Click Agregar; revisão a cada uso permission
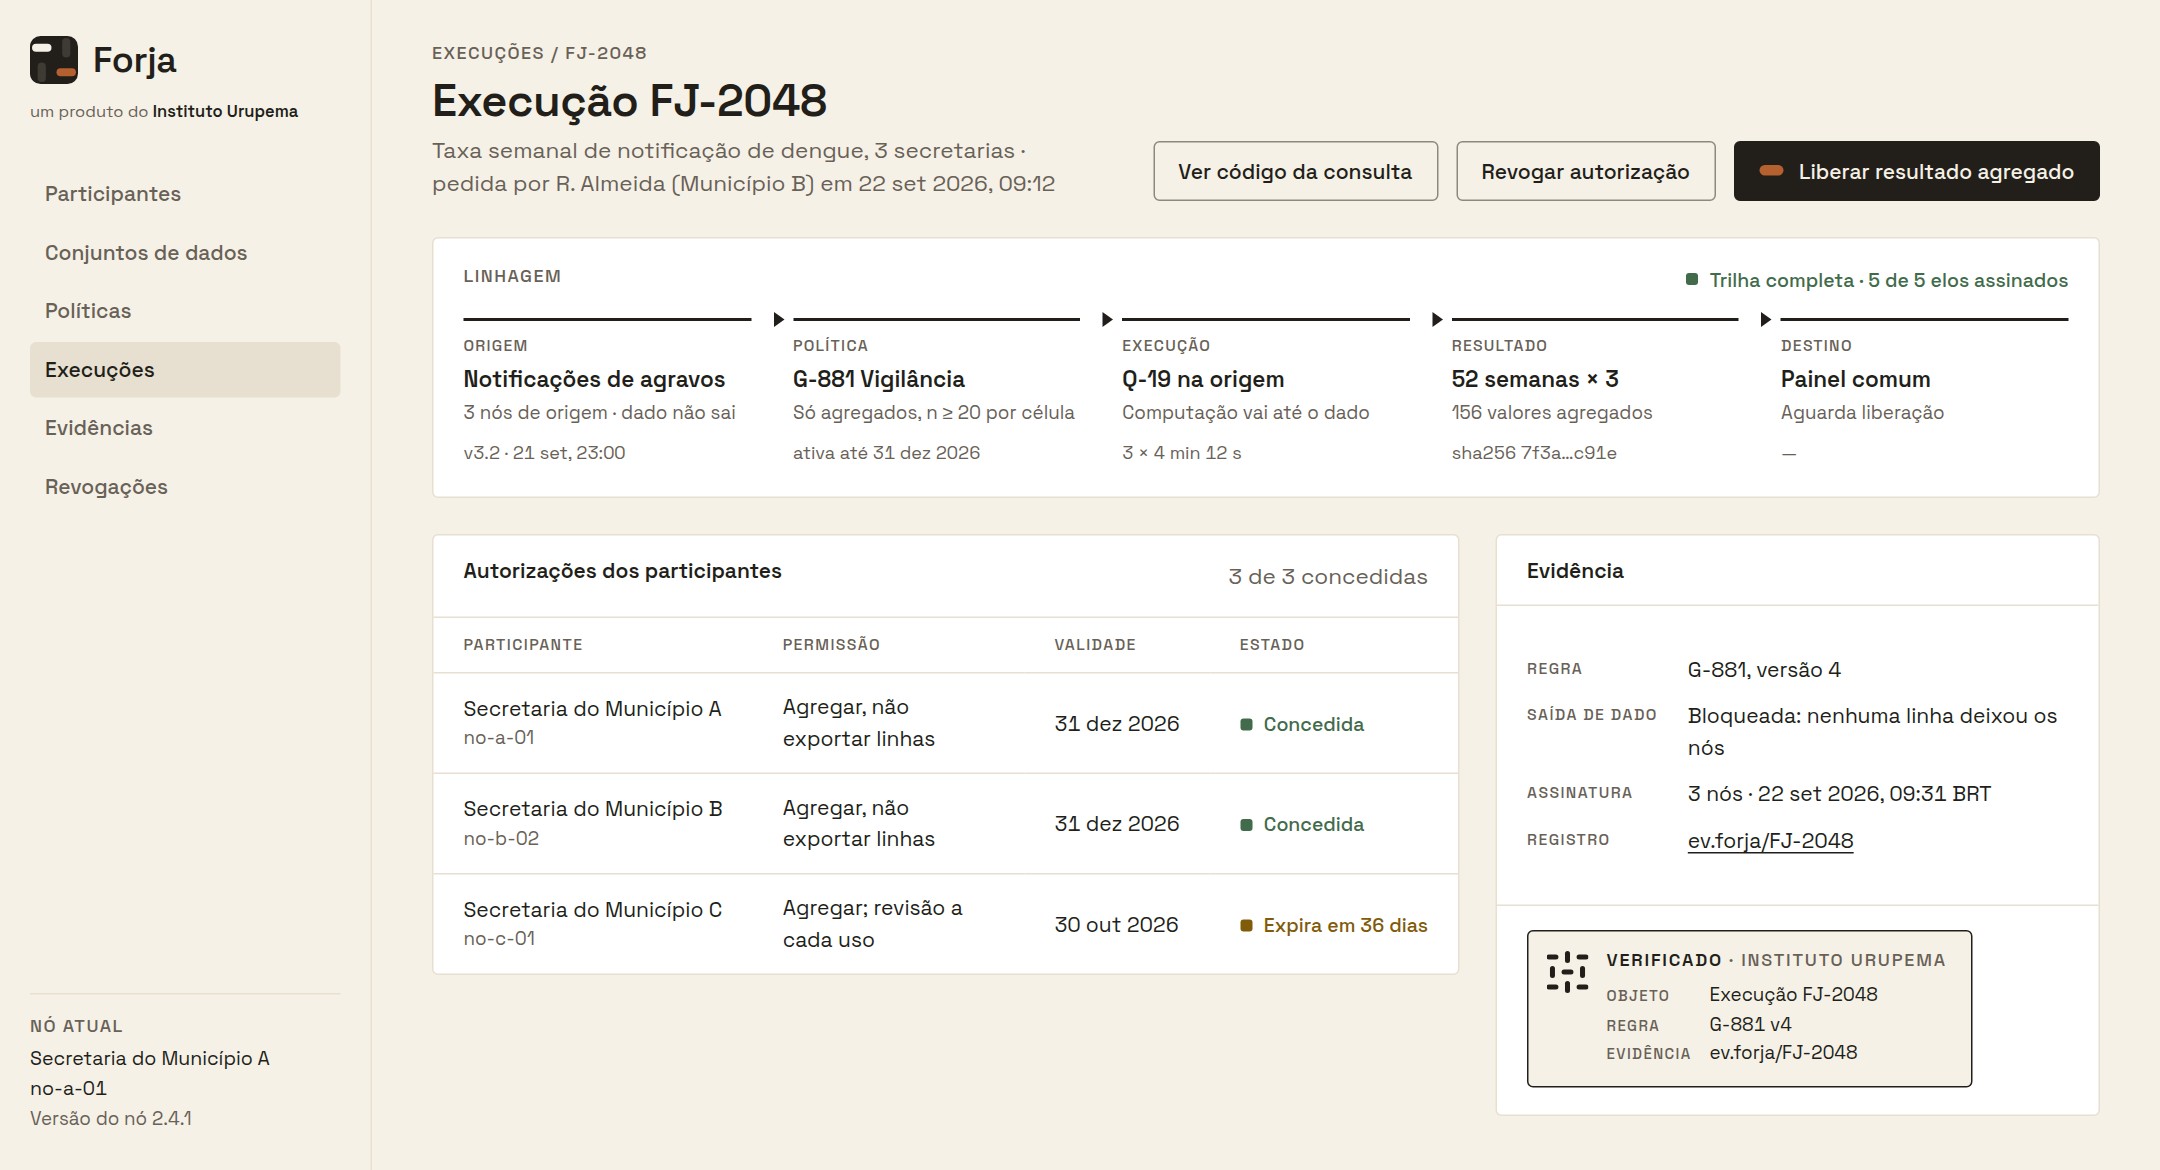The image size is (2160, 1170). (872, 924)
